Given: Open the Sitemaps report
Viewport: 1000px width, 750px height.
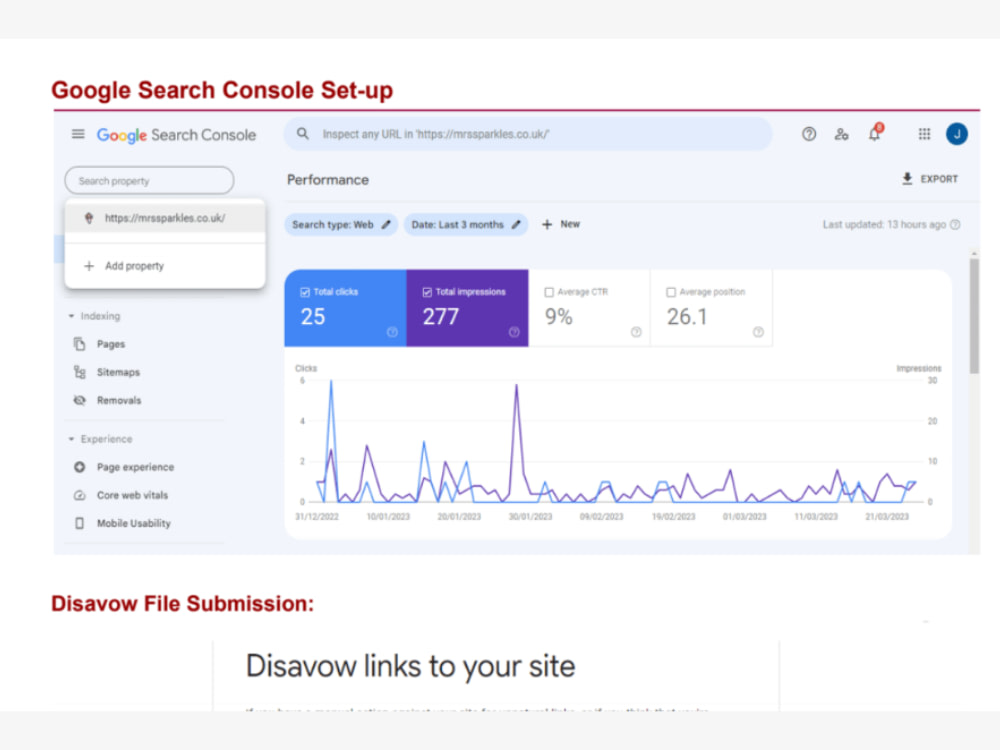Looking at the screenshot, I should 118,372.
